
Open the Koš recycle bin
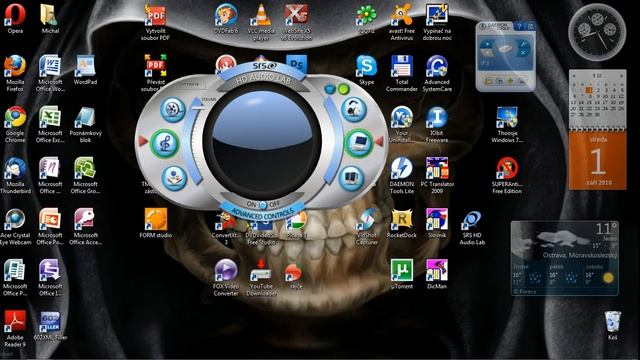click(612, 325)
